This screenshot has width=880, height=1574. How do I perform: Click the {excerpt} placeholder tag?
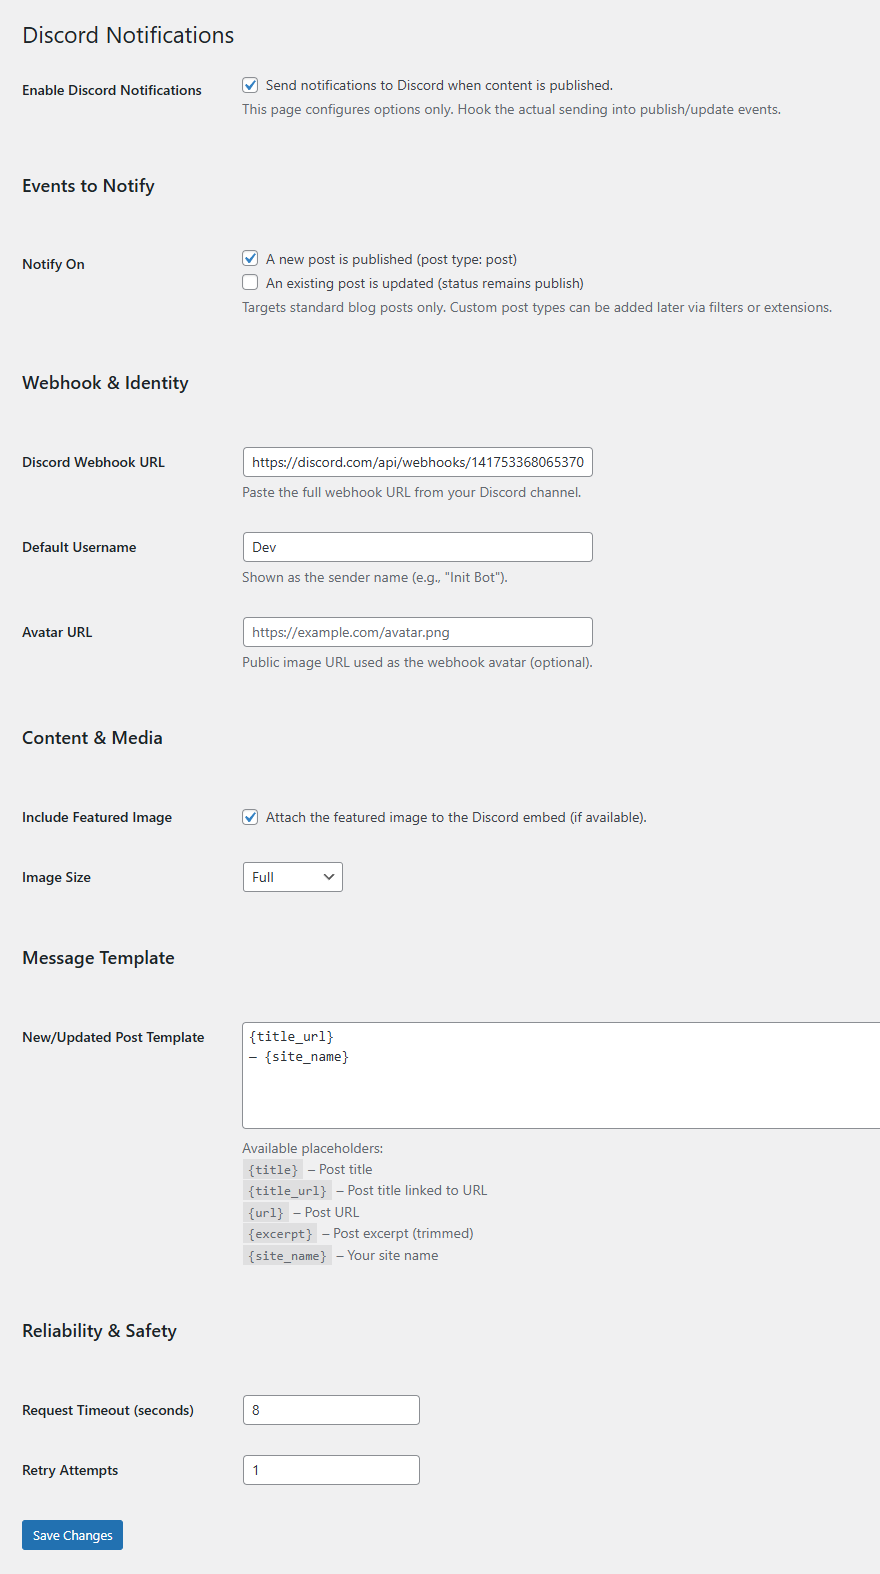pyautogui.click(x=280, y=1234)
